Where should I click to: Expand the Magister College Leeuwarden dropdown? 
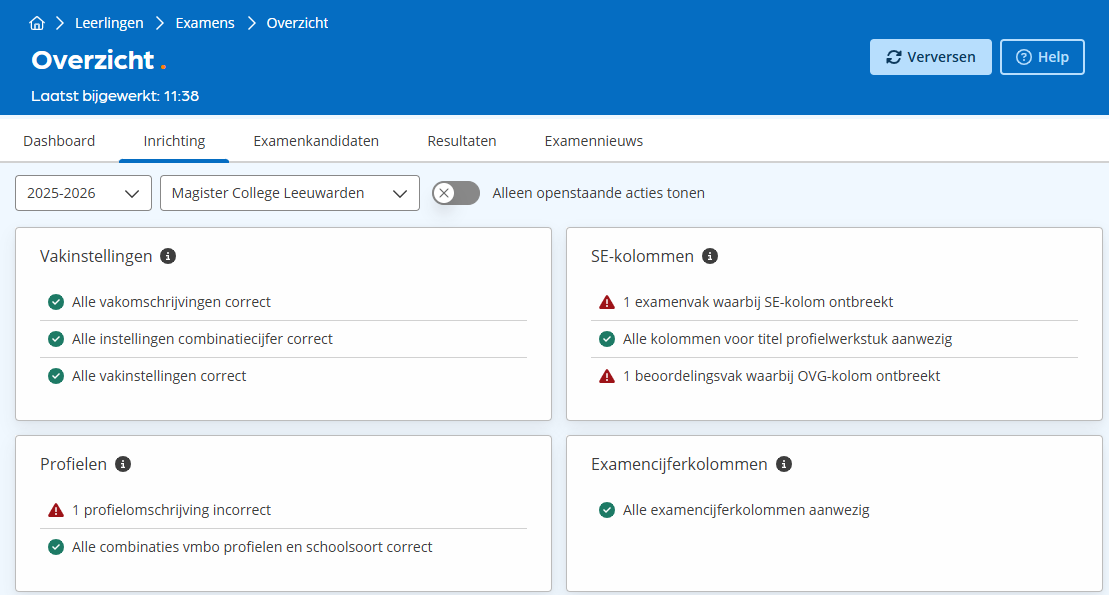point(289,193)
